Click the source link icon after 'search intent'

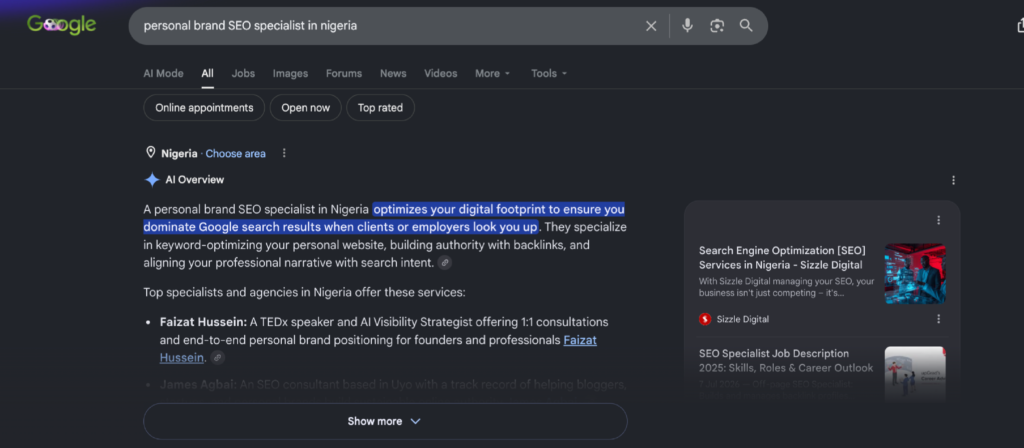point(445,263)
